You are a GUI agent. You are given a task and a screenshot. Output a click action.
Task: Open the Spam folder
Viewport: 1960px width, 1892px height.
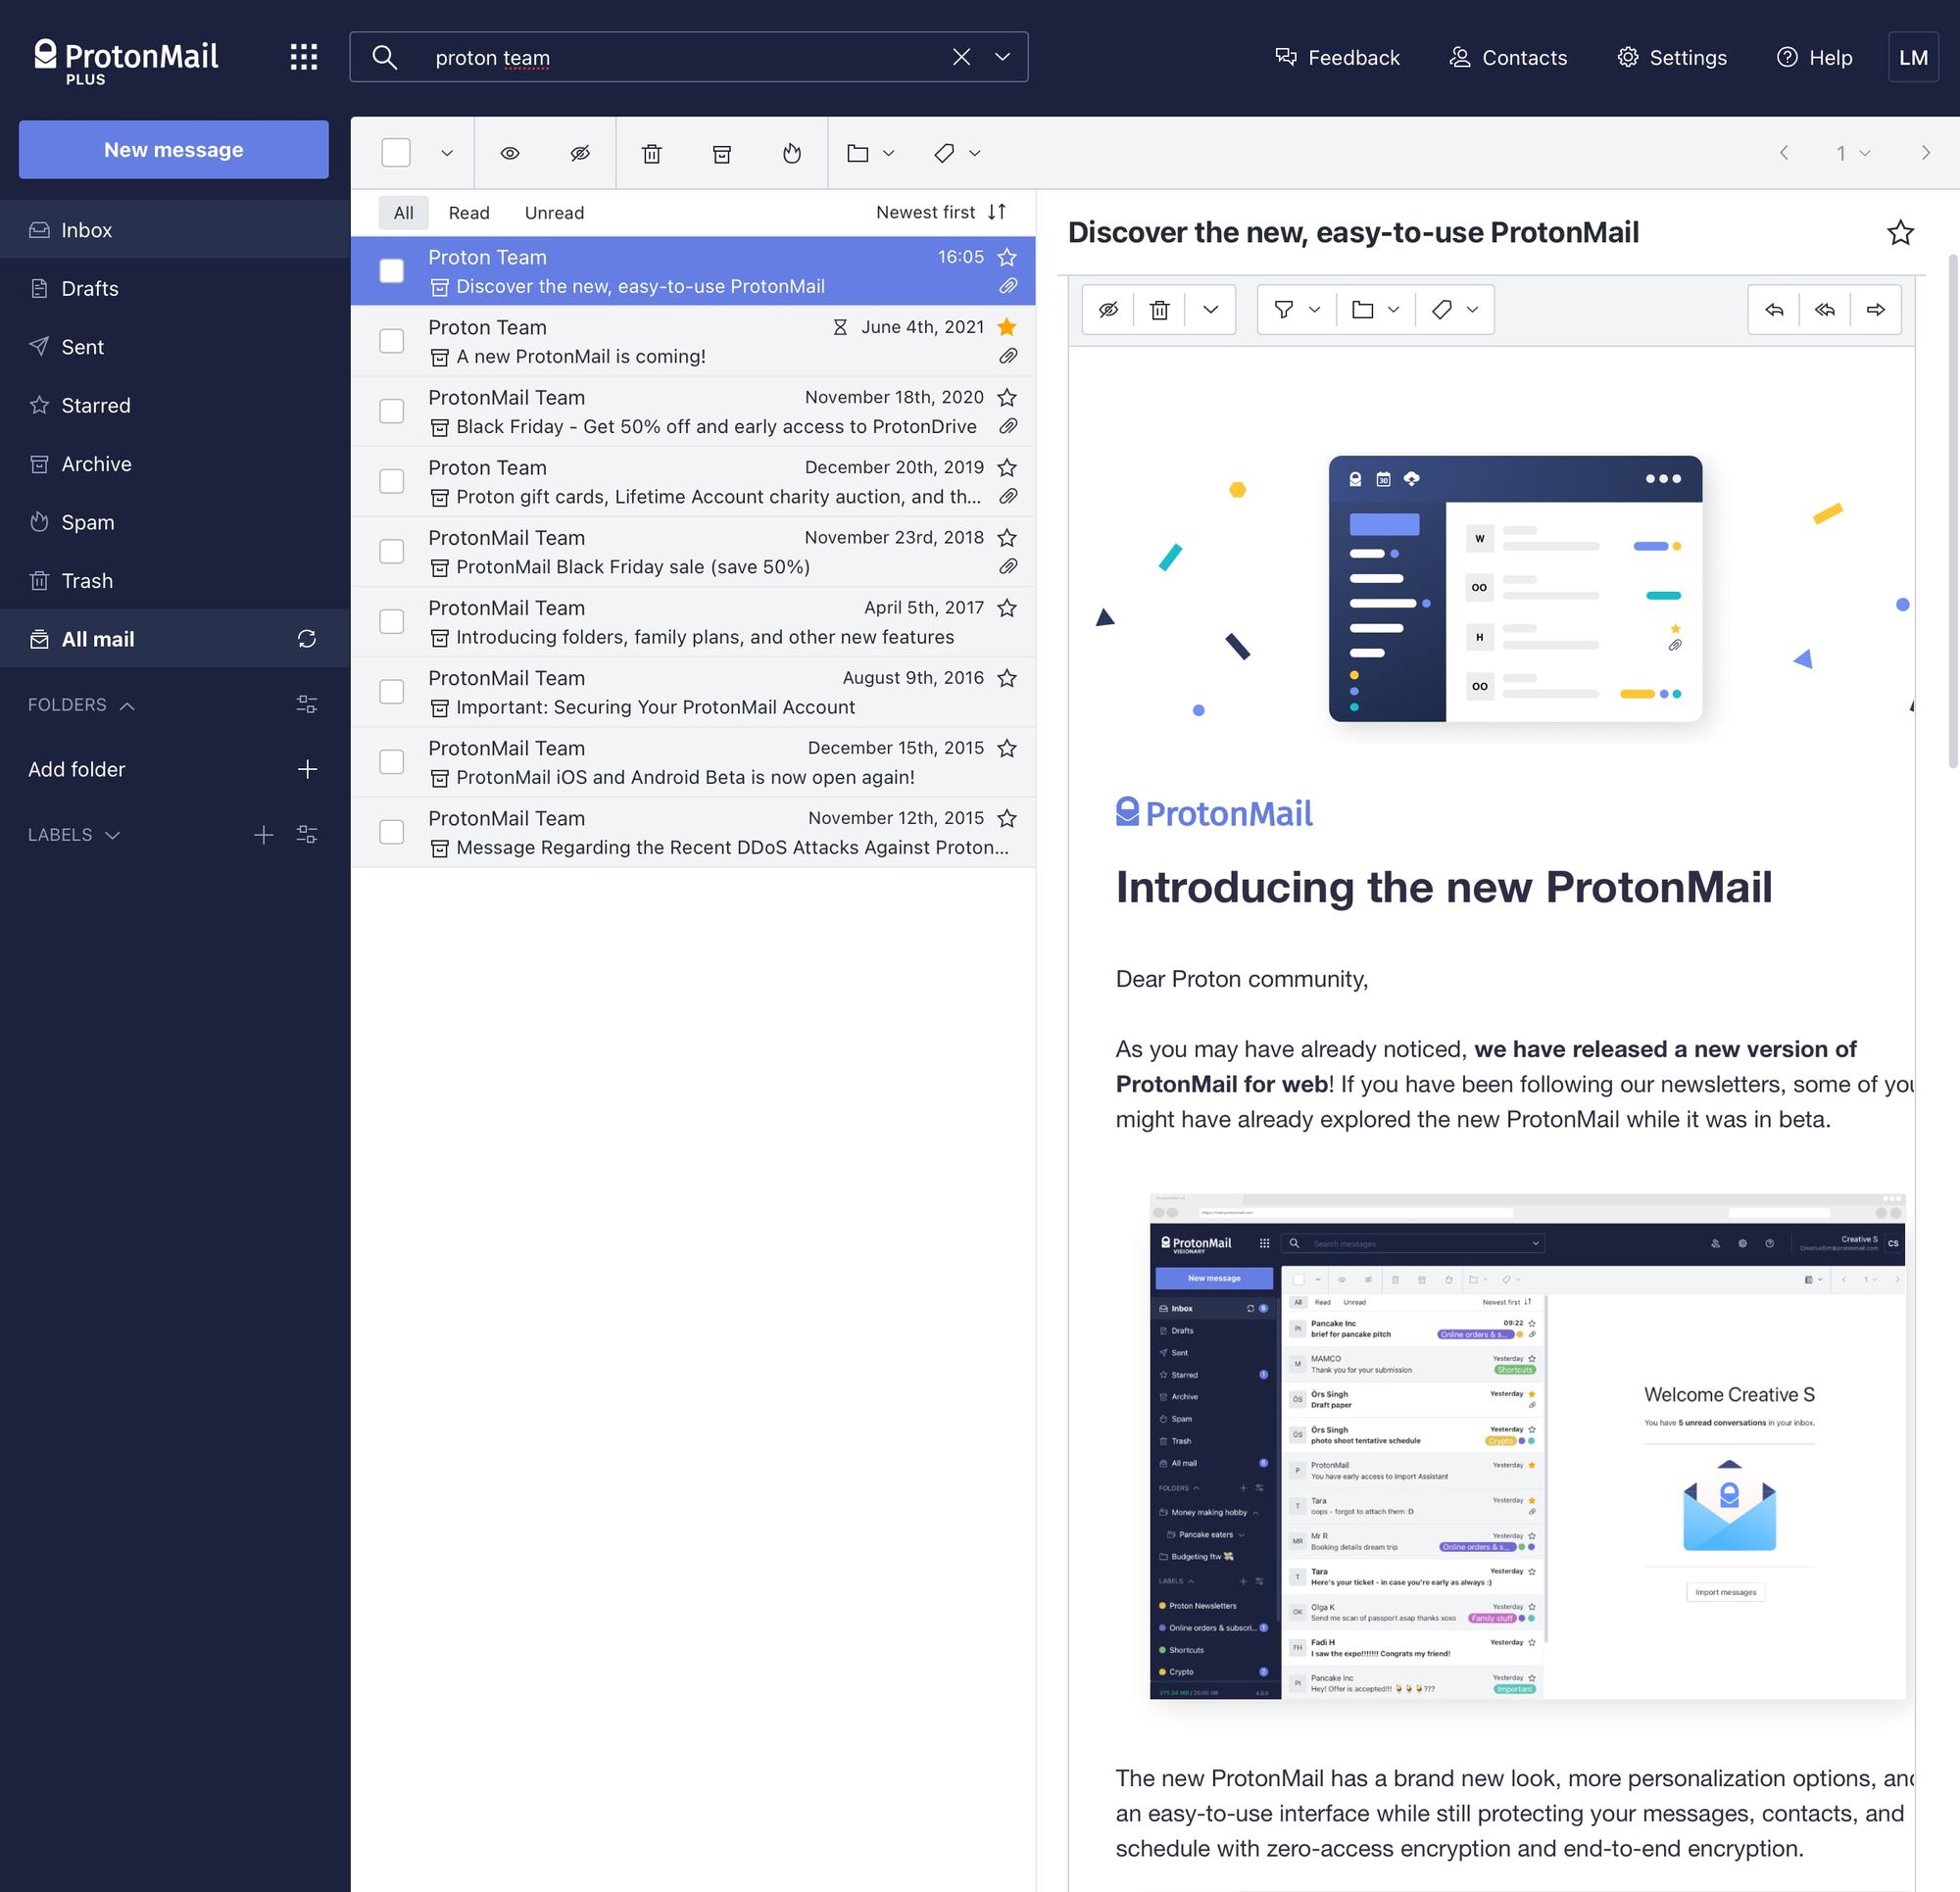coord(175,522)
